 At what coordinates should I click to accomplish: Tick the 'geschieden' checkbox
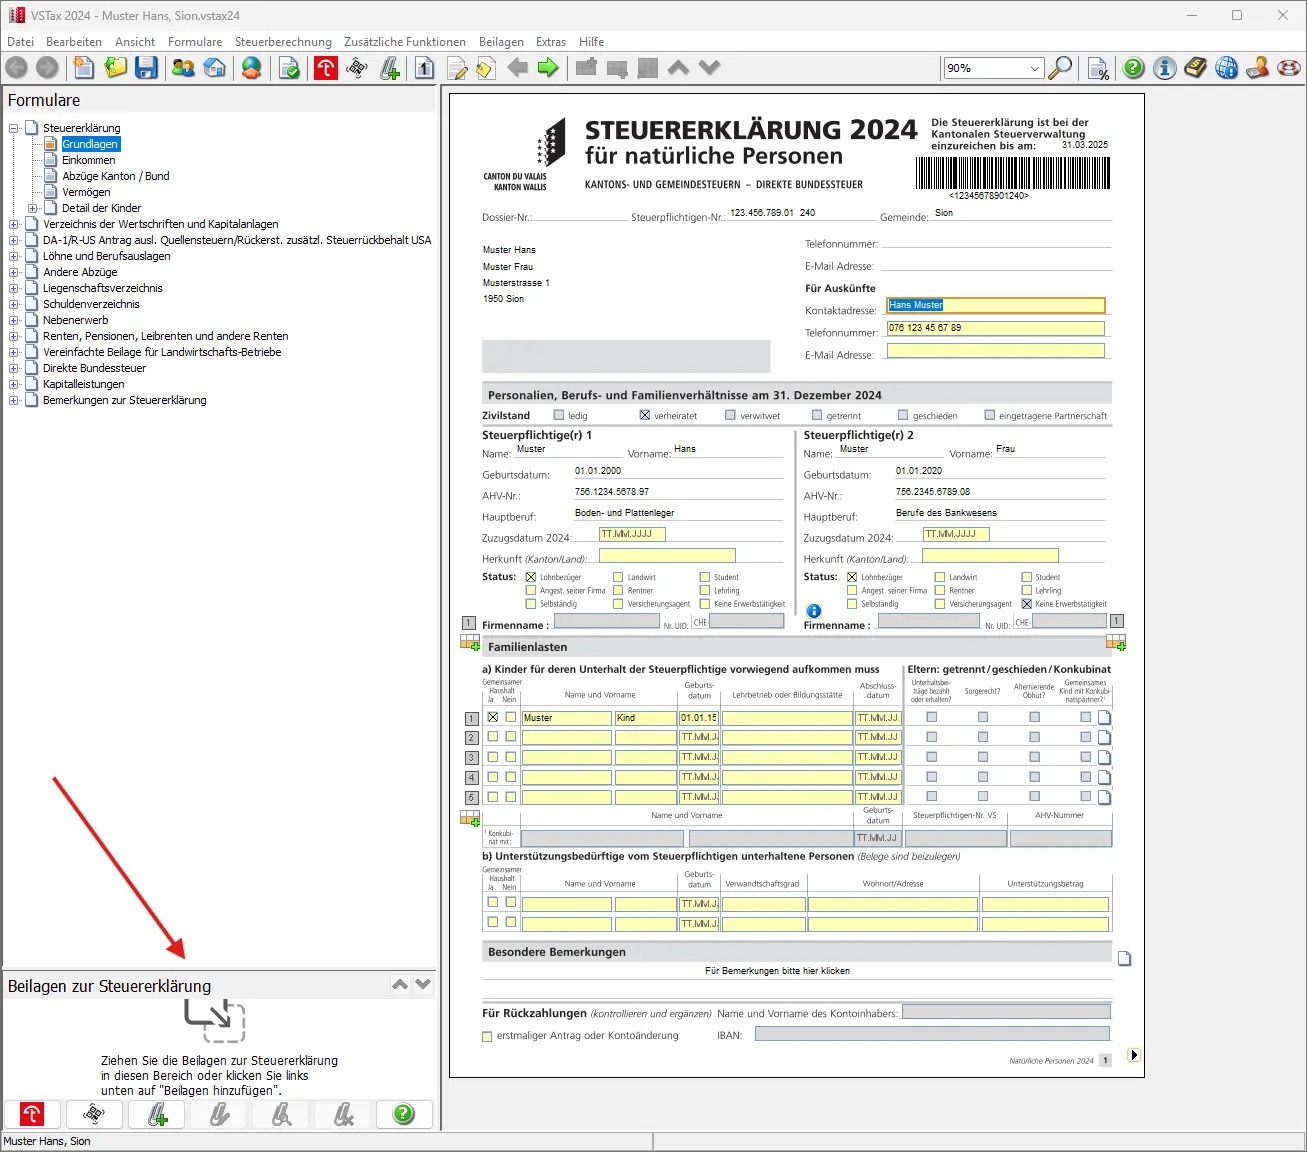(903, 415)
